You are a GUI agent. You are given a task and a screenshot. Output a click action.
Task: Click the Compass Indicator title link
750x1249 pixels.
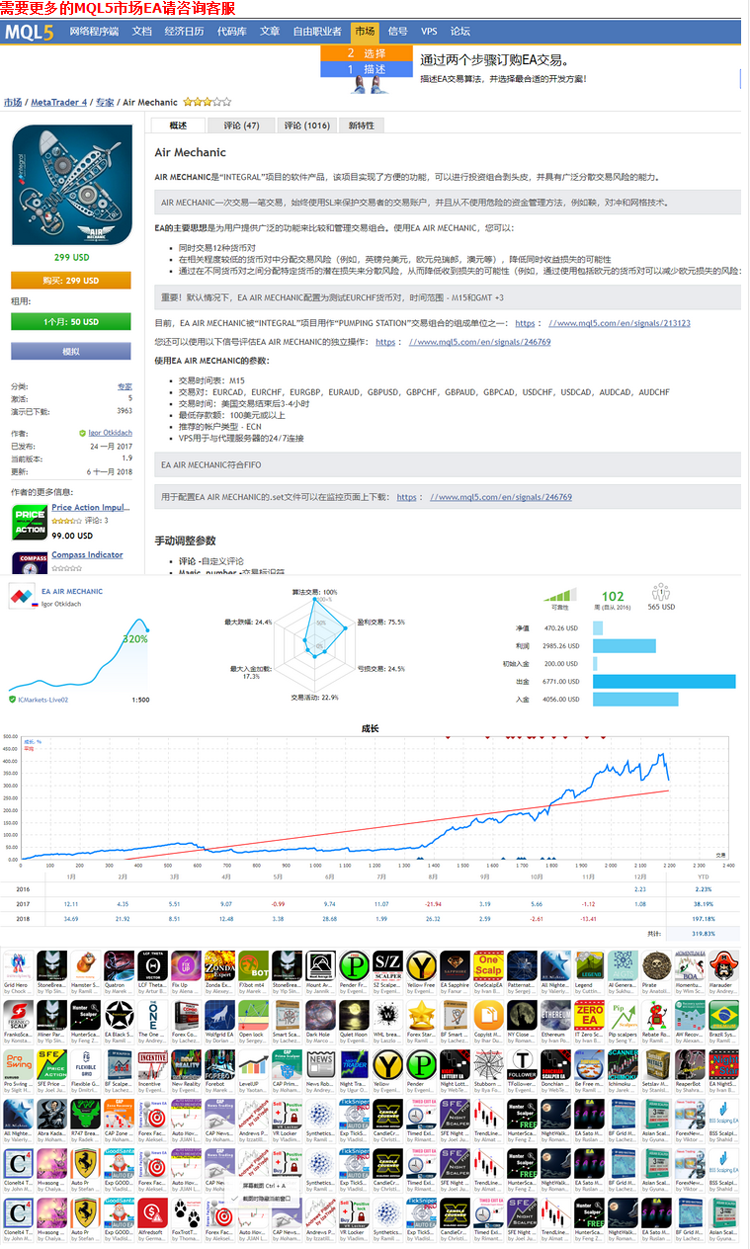point(88,555)
